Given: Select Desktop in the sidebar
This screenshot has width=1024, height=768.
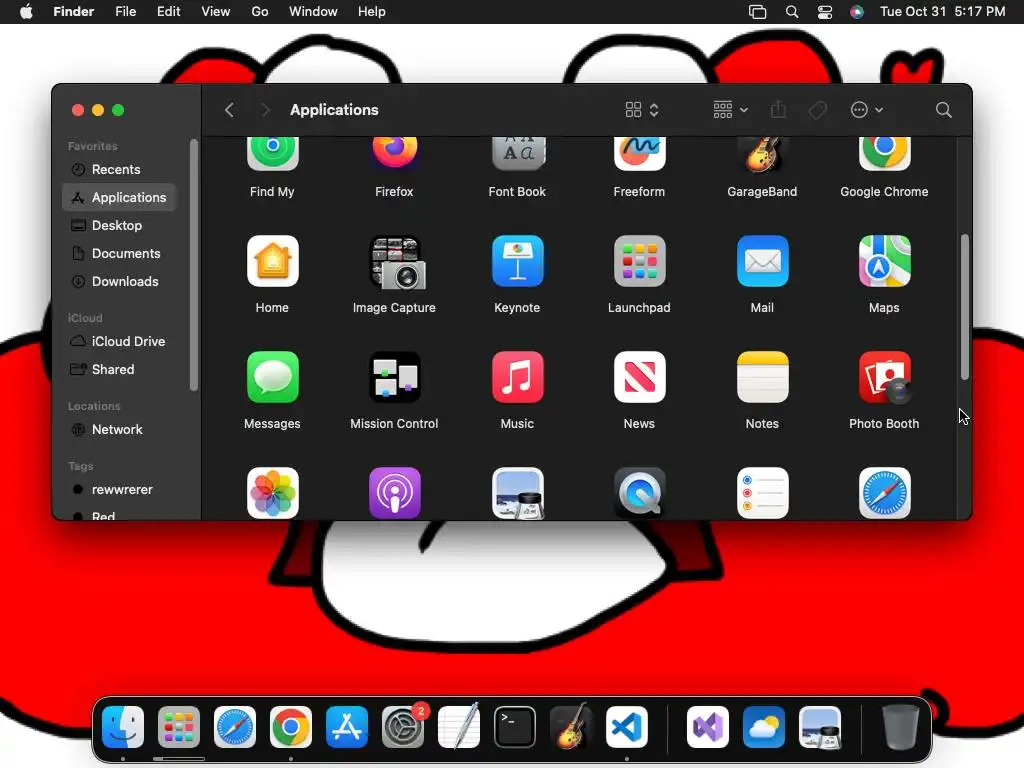Looking at the screenshot, I should (119, 225).
